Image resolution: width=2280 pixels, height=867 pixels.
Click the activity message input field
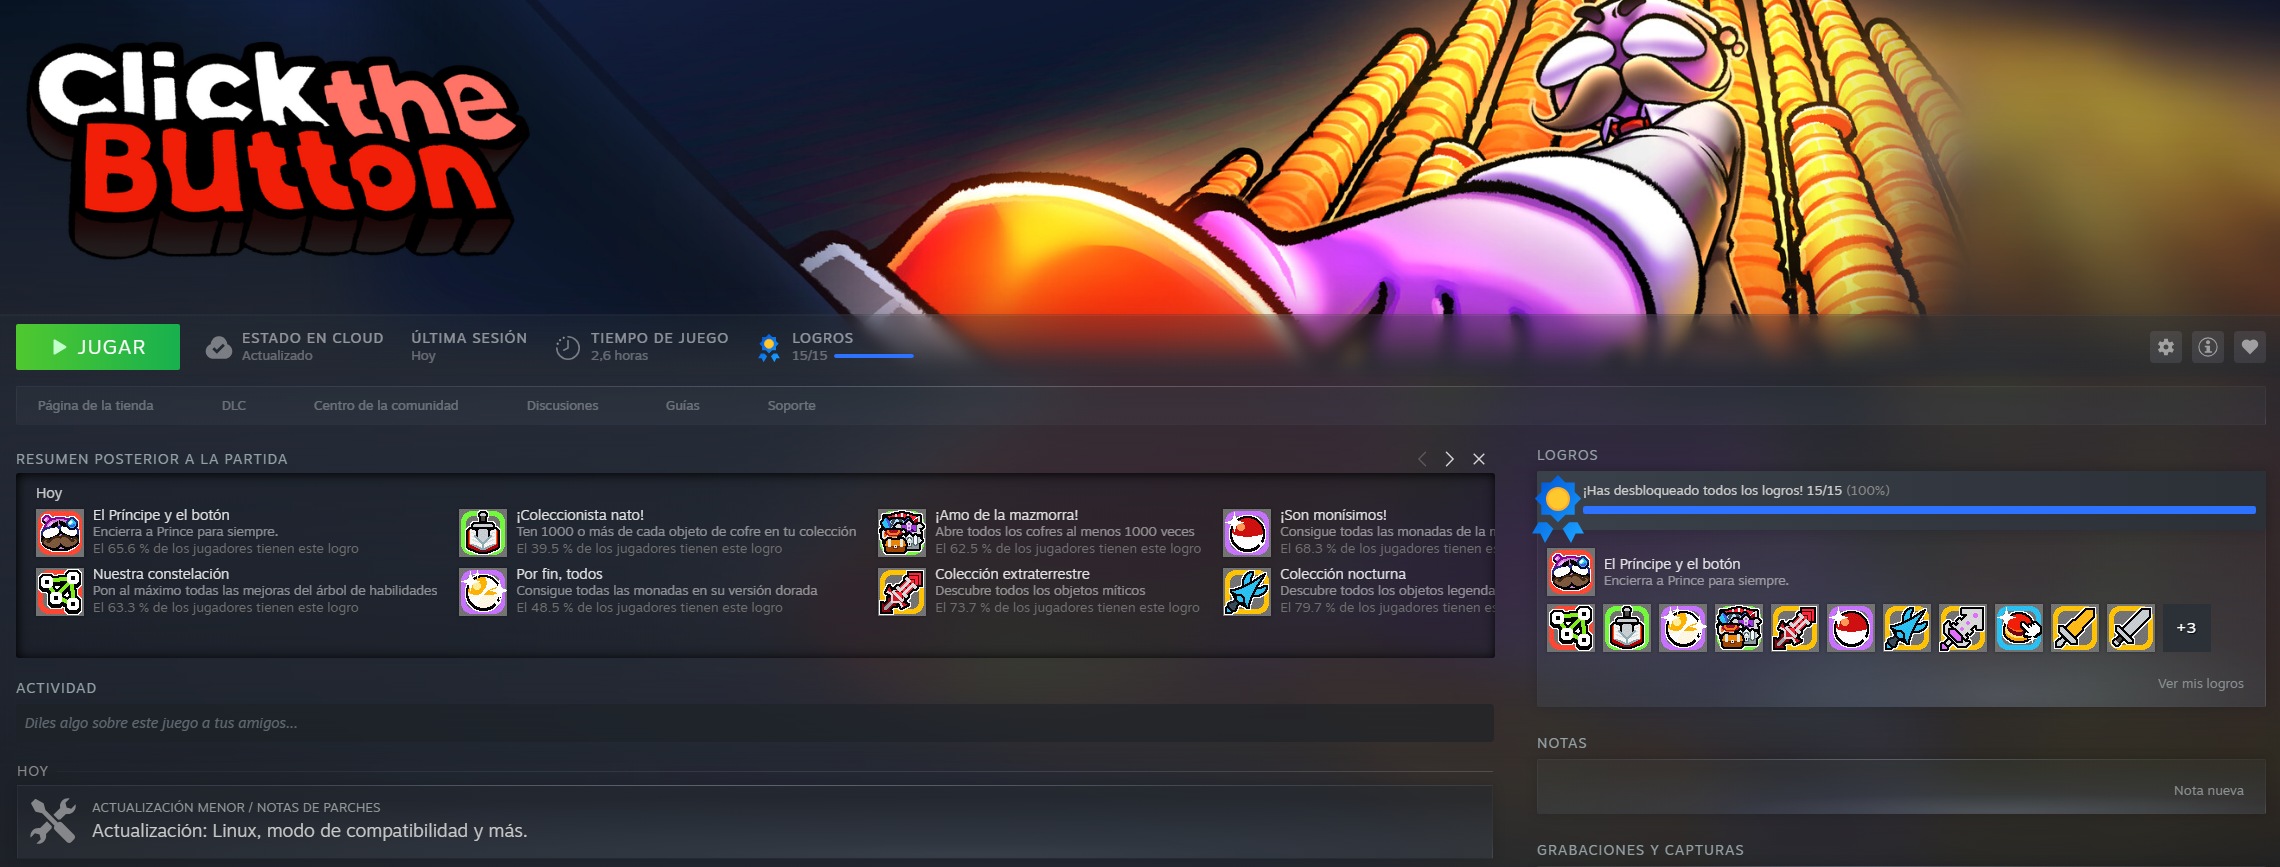click(755, 723)
